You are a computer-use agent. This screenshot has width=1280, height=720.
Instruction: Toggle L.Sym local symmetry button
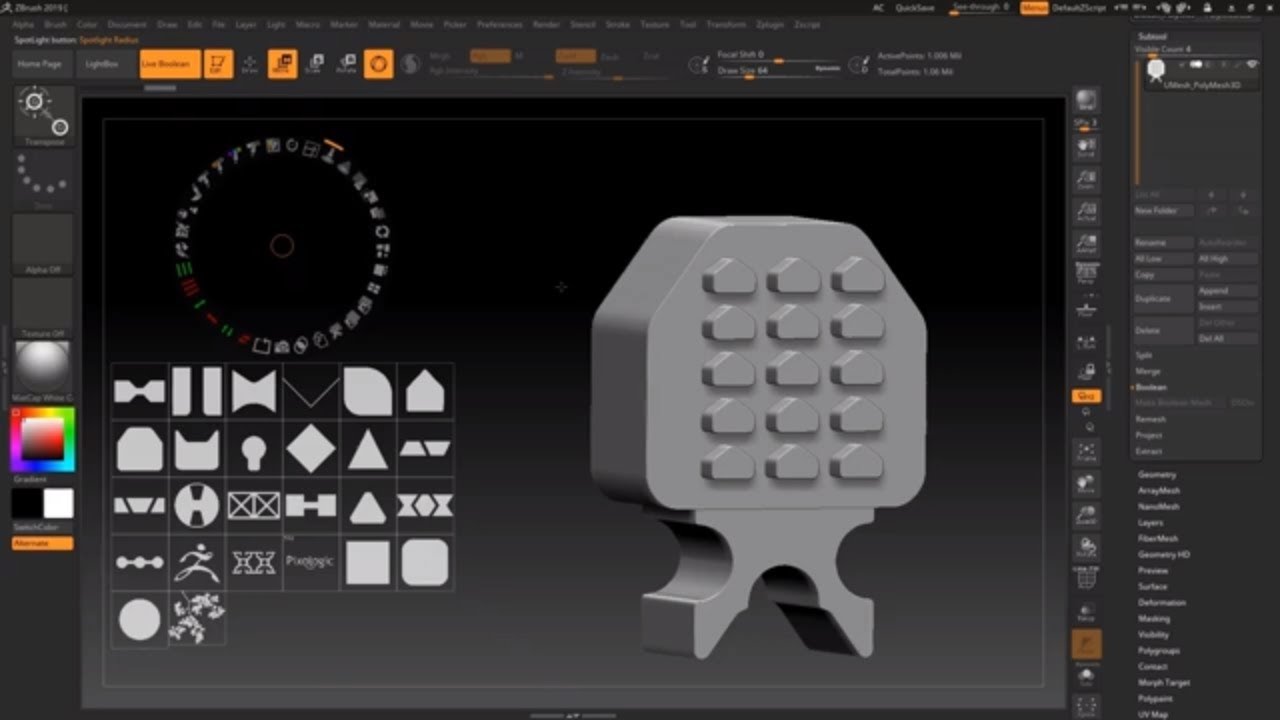pyautogui.click(x=1086, y=342)
